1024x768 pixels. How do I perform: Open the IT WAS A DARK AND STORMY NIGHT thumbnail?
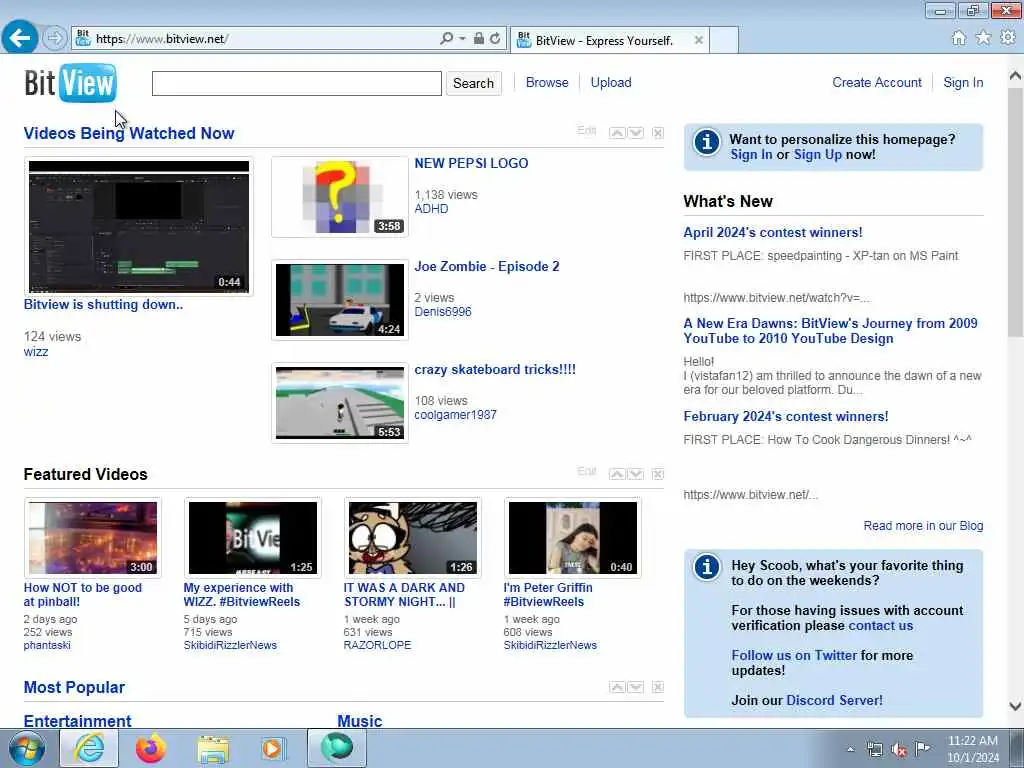click(x=413, y=537)
